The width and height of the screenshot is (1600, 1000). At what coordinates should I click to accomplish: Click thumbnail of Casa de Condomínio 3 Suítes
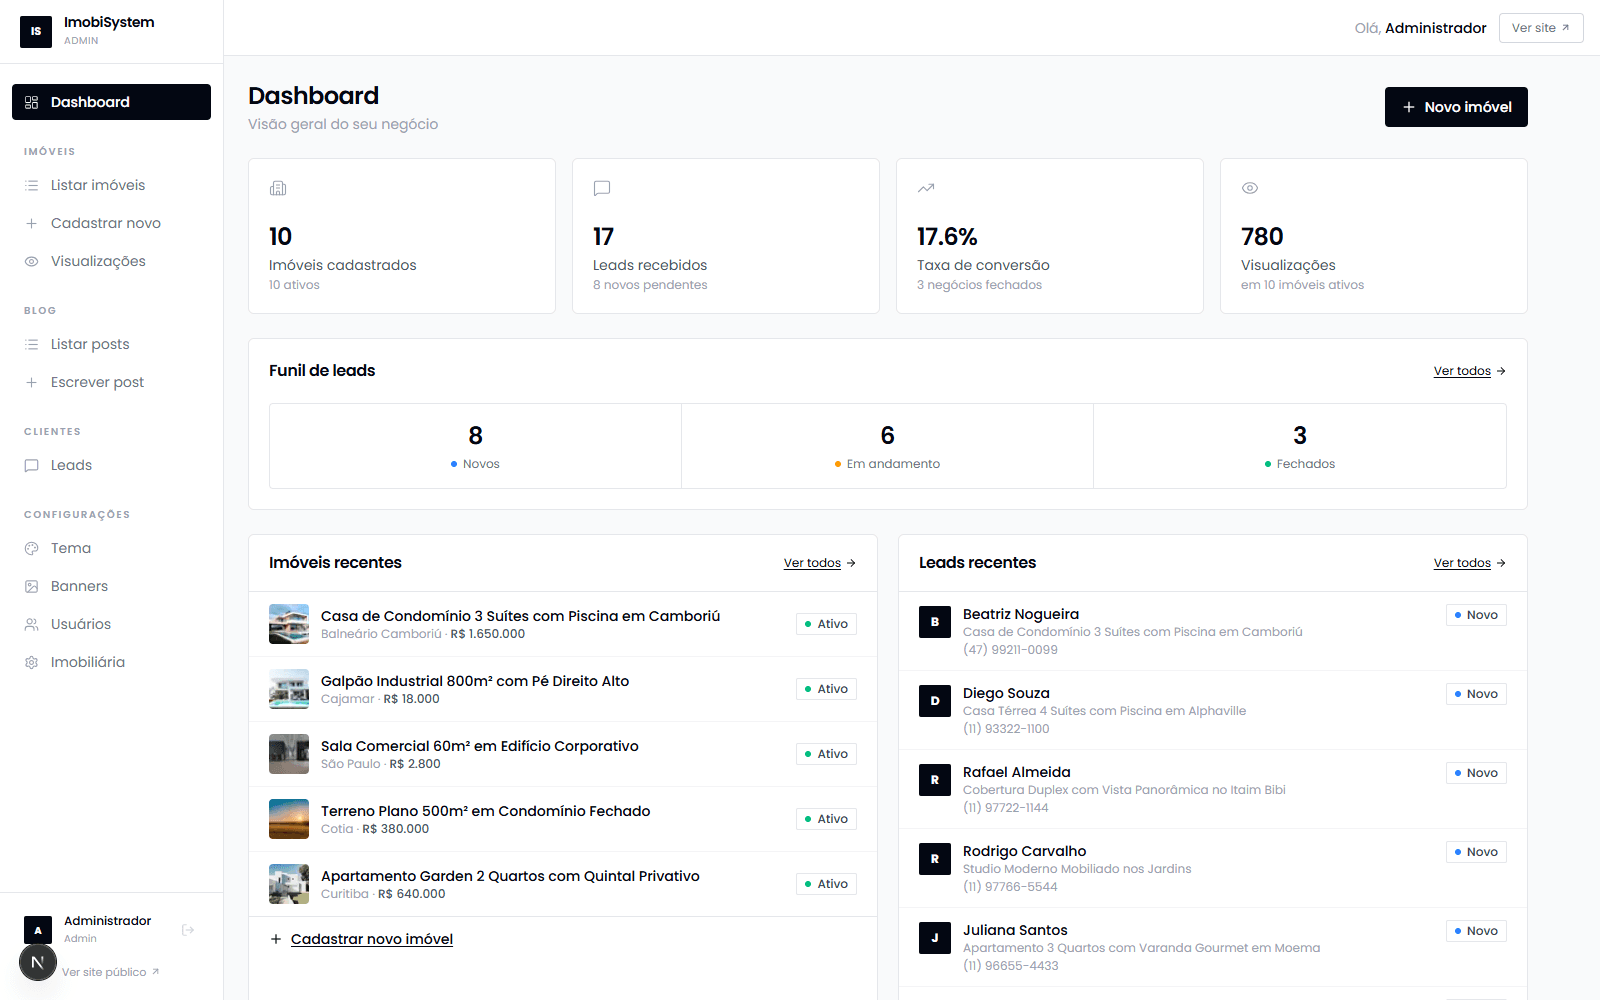click(x=289, y=624)
